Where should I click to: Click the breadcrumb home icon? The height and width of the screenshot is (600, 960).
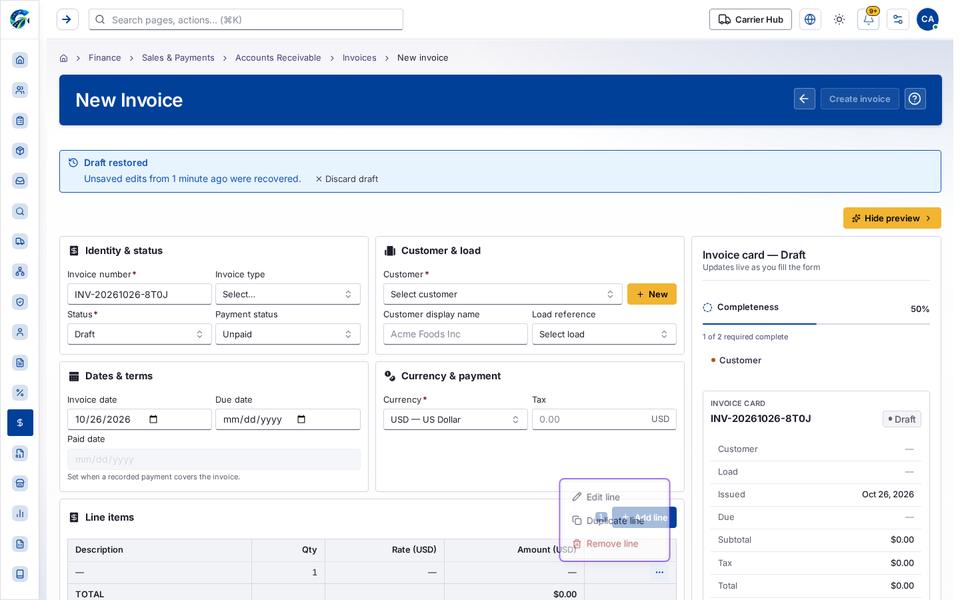pyautogui.click(x=63, y=58)
